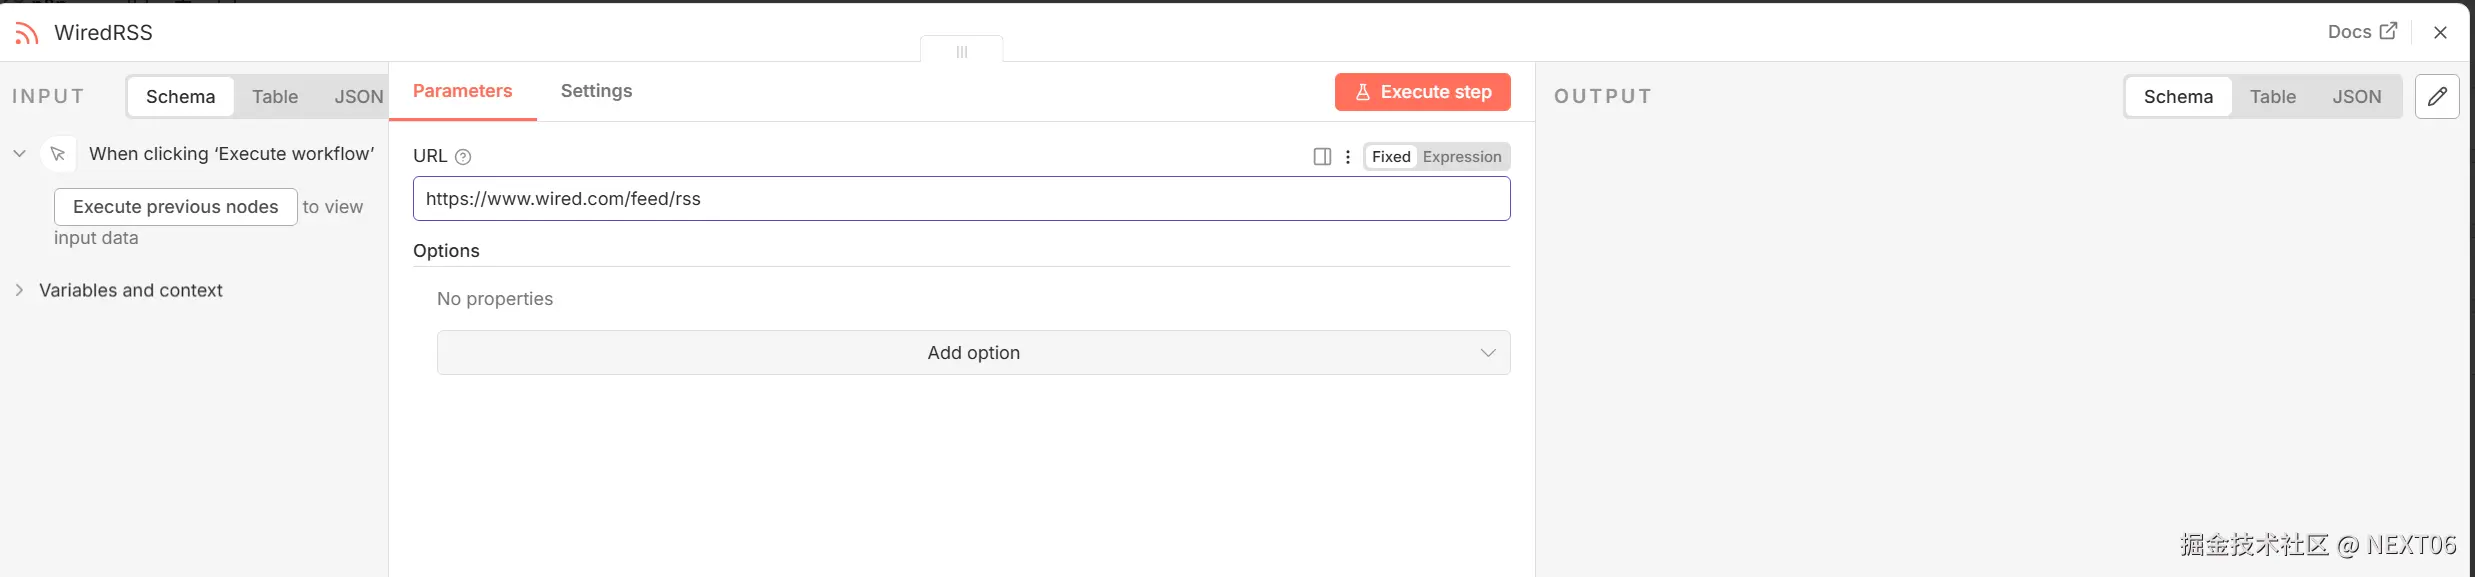Select the Parameters tab

[x=462, y=91]
